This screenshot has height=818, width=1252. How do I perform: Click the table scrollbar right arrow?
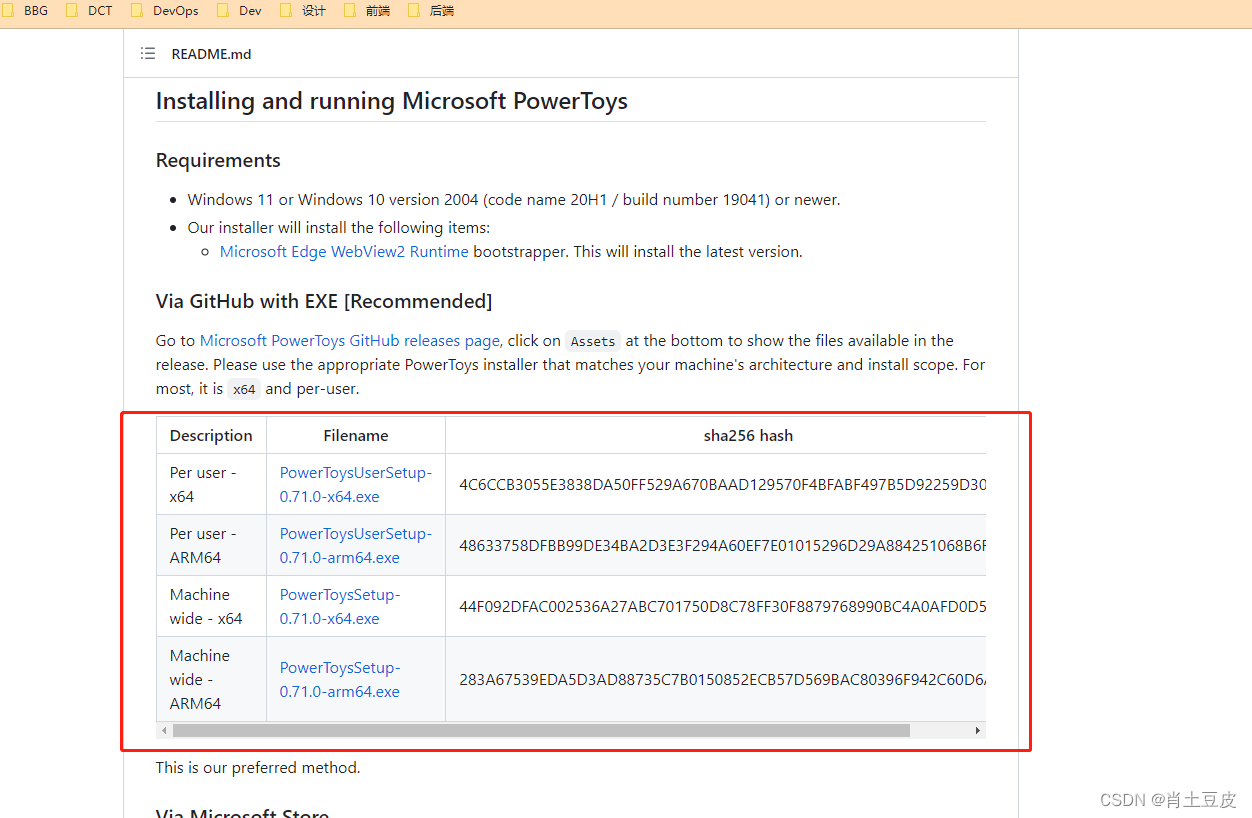coord(978,731)
